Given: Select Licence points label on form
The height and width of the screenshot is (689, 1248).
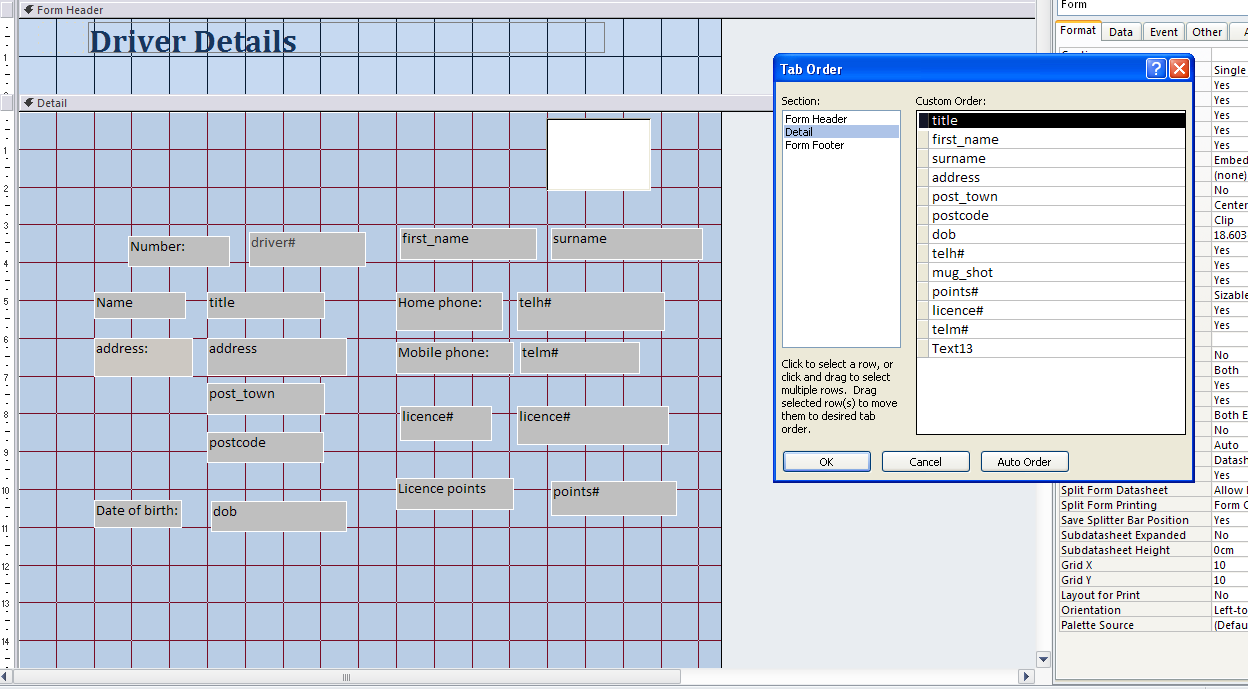Looking at the screenshot, I should click(455, 494).
